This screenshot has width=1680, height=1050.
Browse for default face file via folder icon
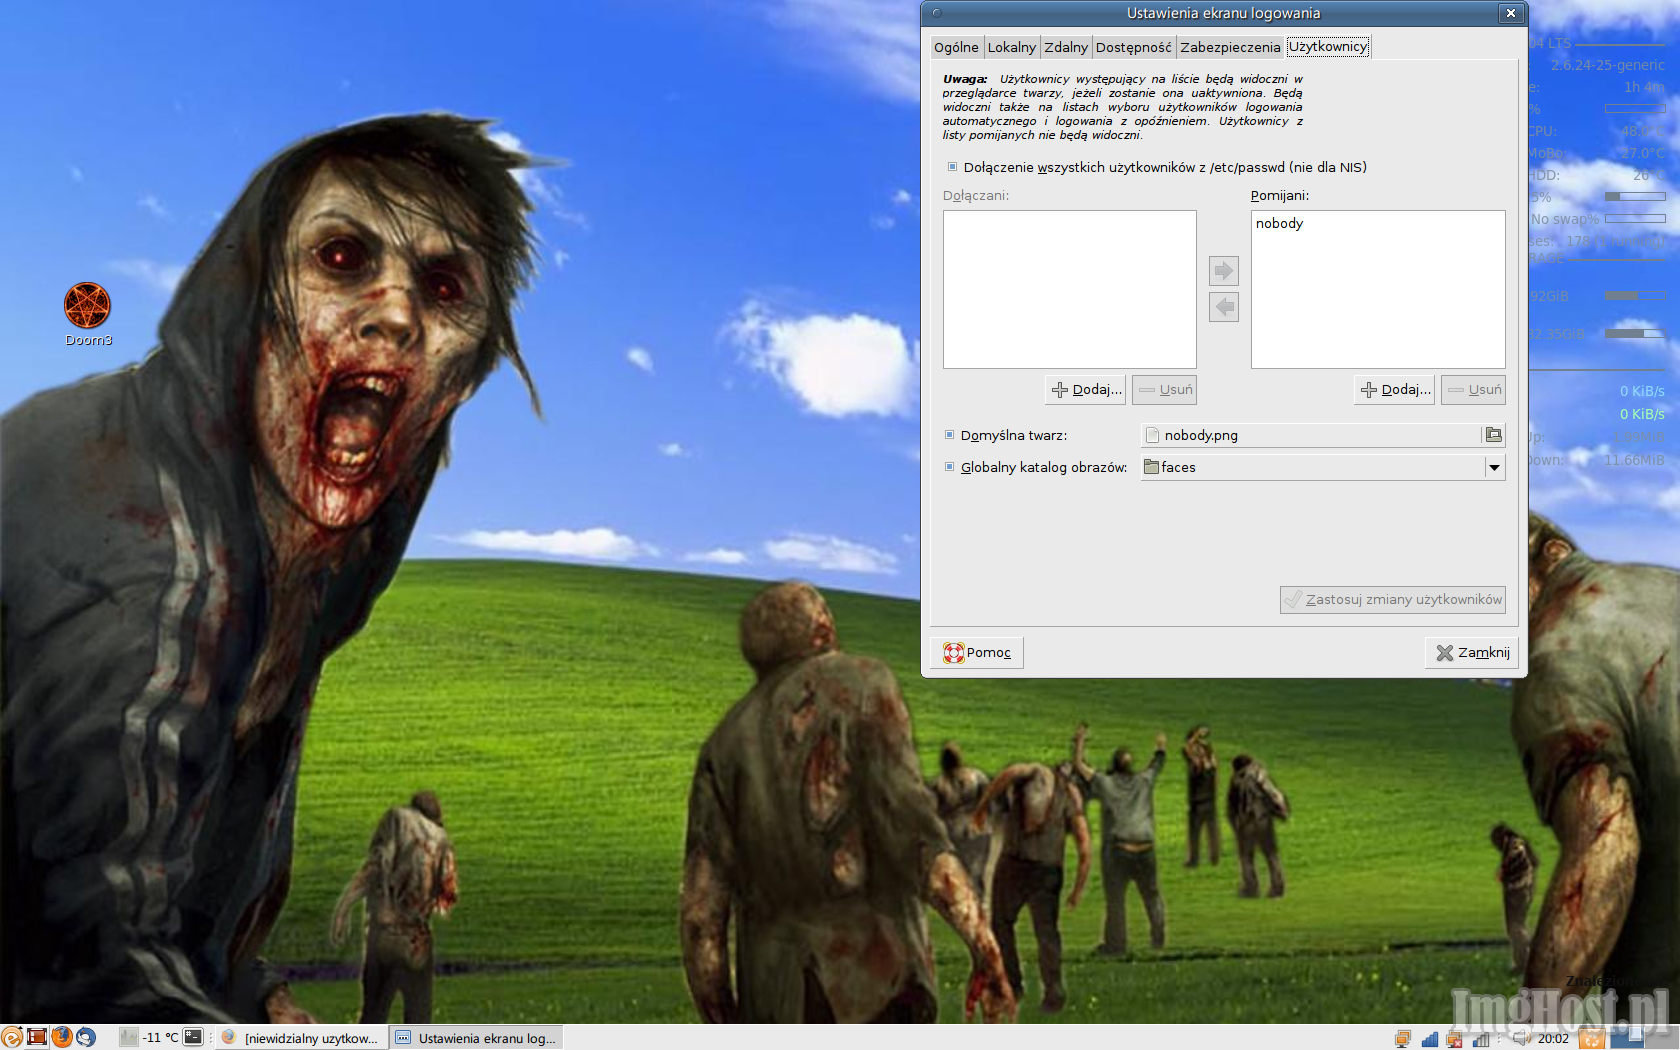[x=1493, y=434]
